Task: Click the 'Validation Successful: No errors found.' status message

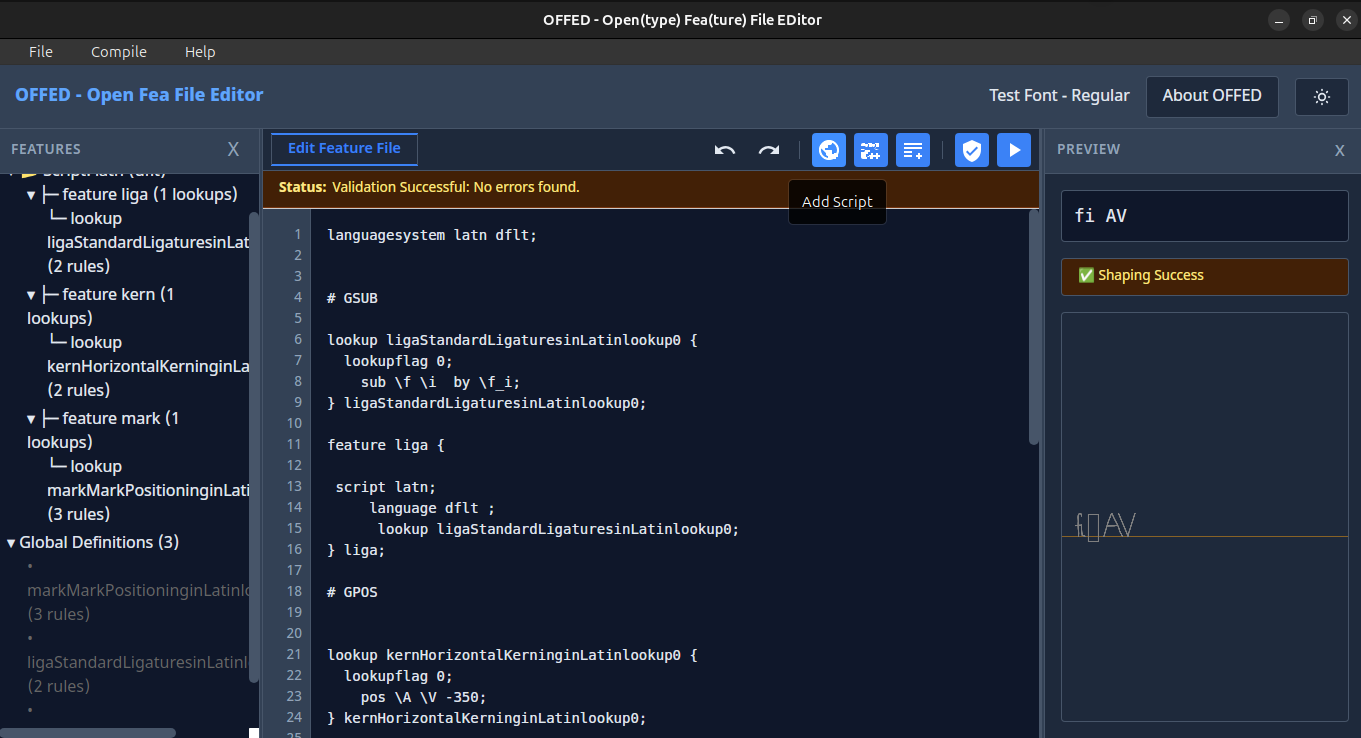Action: (456, 187)
